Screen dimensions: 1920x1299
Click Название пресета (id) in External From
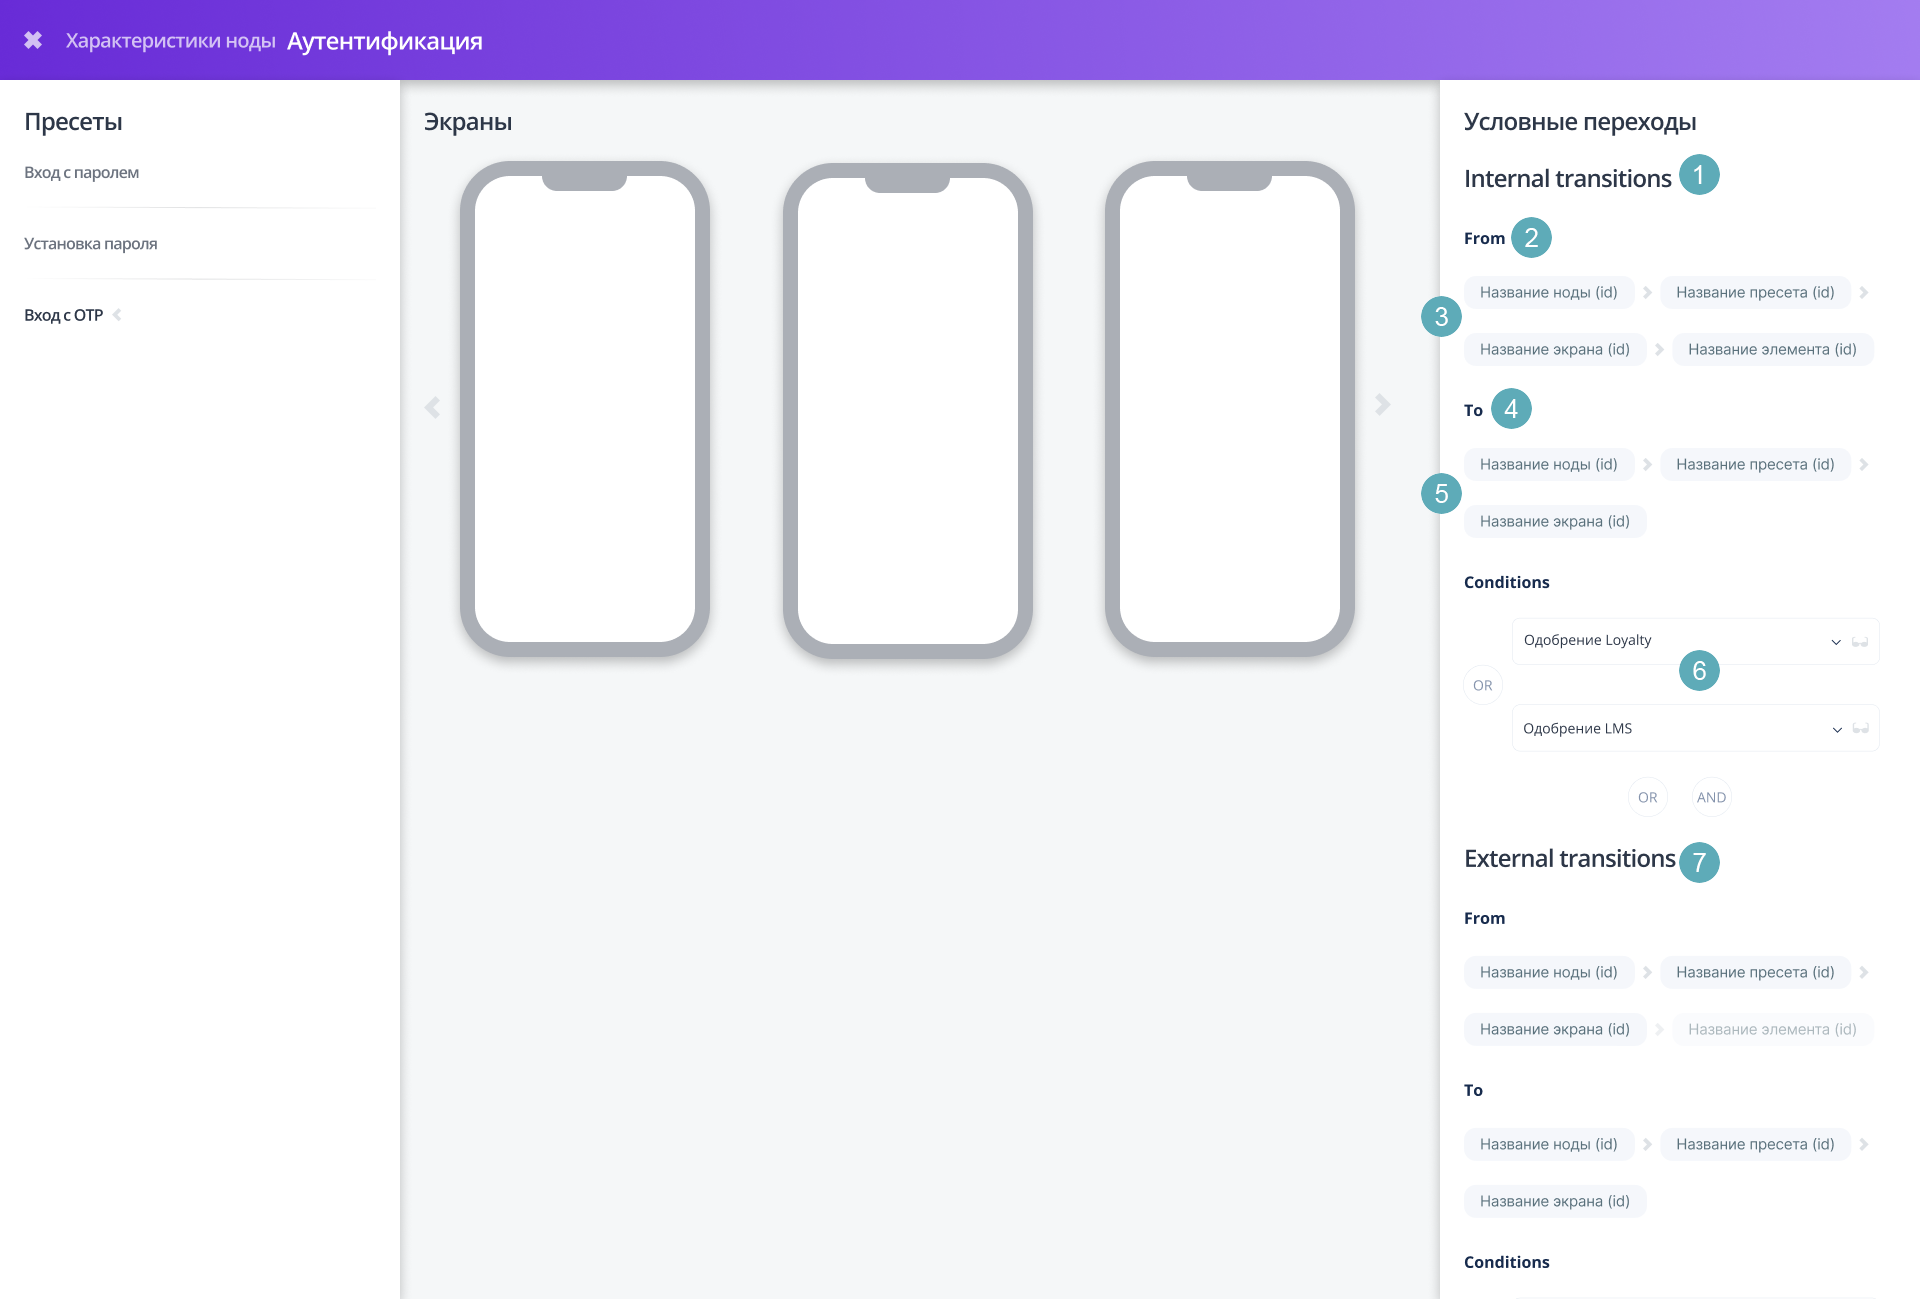(x=1755, y=973)
